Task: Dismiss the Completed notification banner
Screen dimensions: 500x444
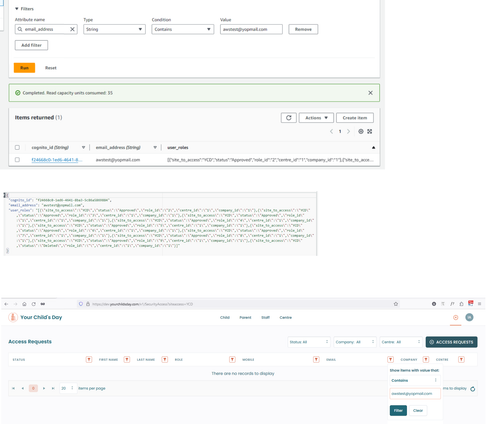Action: click(x=370, y=93)
